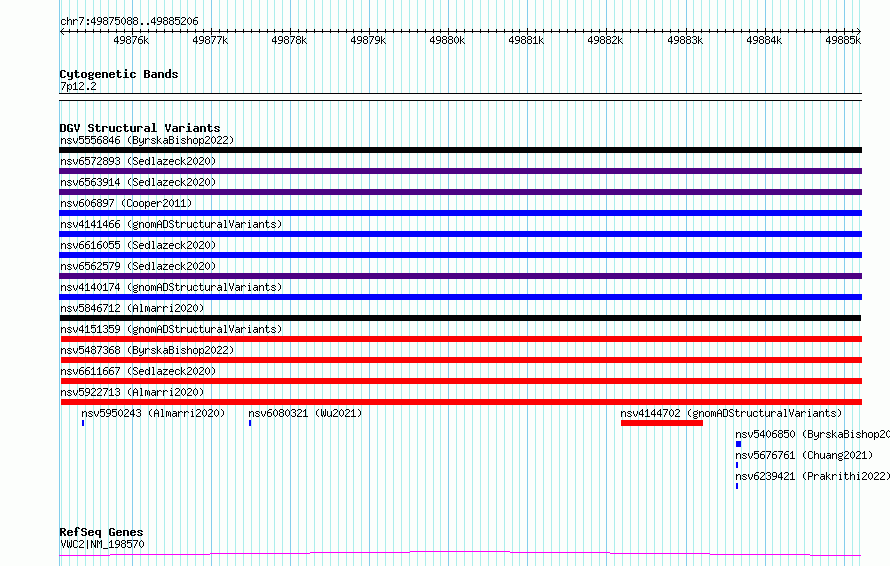Click the blue nsv4141466 variant bar

(460, 234)
